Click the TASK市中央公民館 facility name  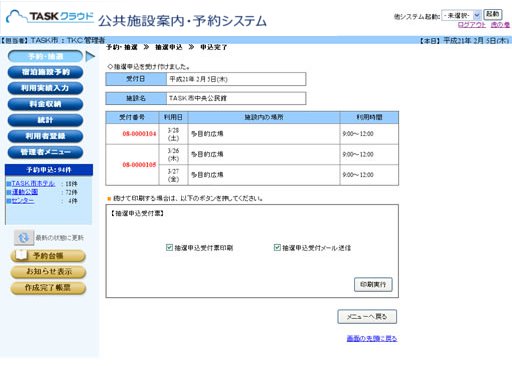tap(198, 98)
